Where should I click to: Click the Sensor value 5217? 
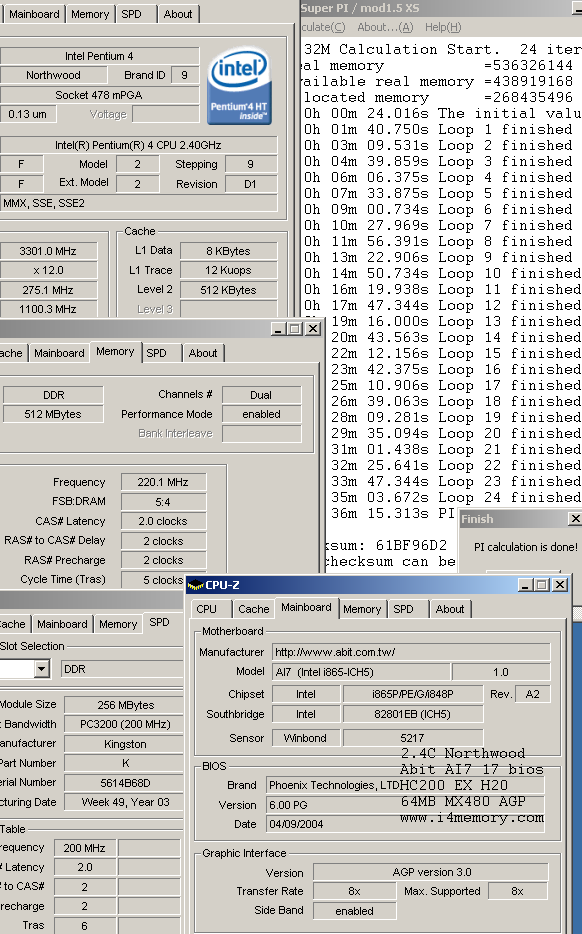coord(412,738)
